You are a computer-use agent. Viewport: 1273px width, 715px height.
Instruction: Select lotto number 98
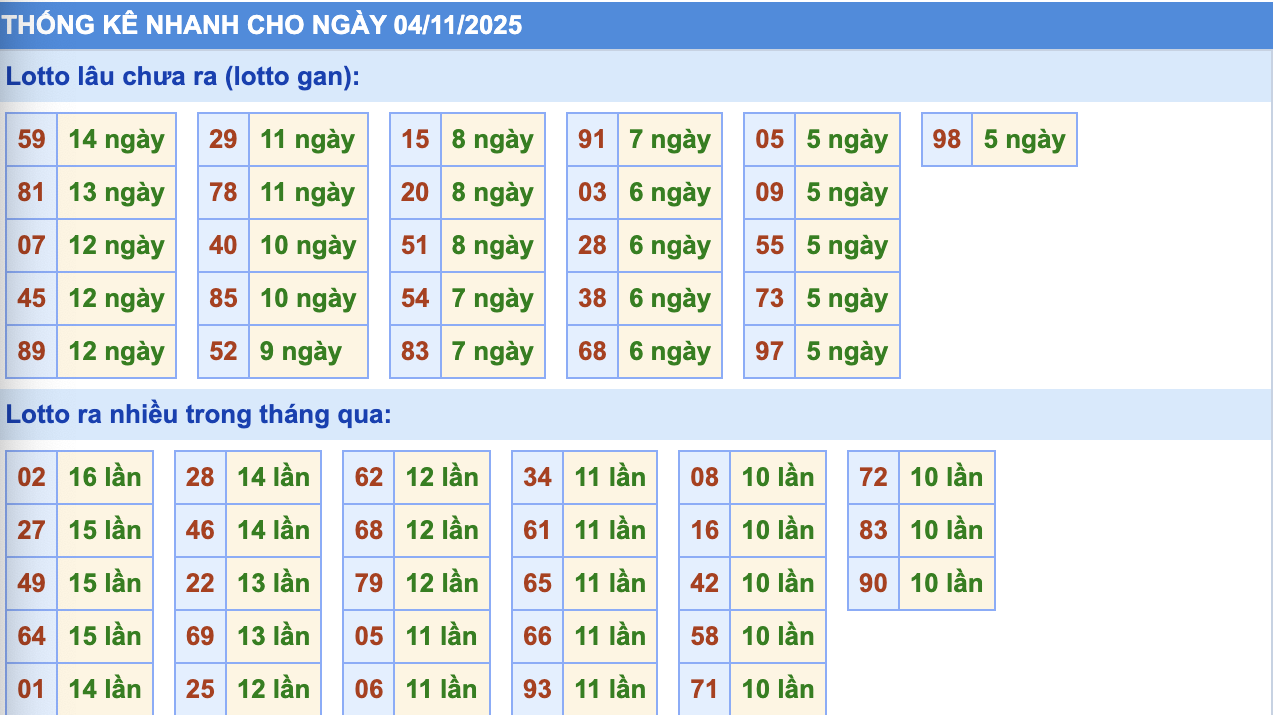(x=946, y=139)
